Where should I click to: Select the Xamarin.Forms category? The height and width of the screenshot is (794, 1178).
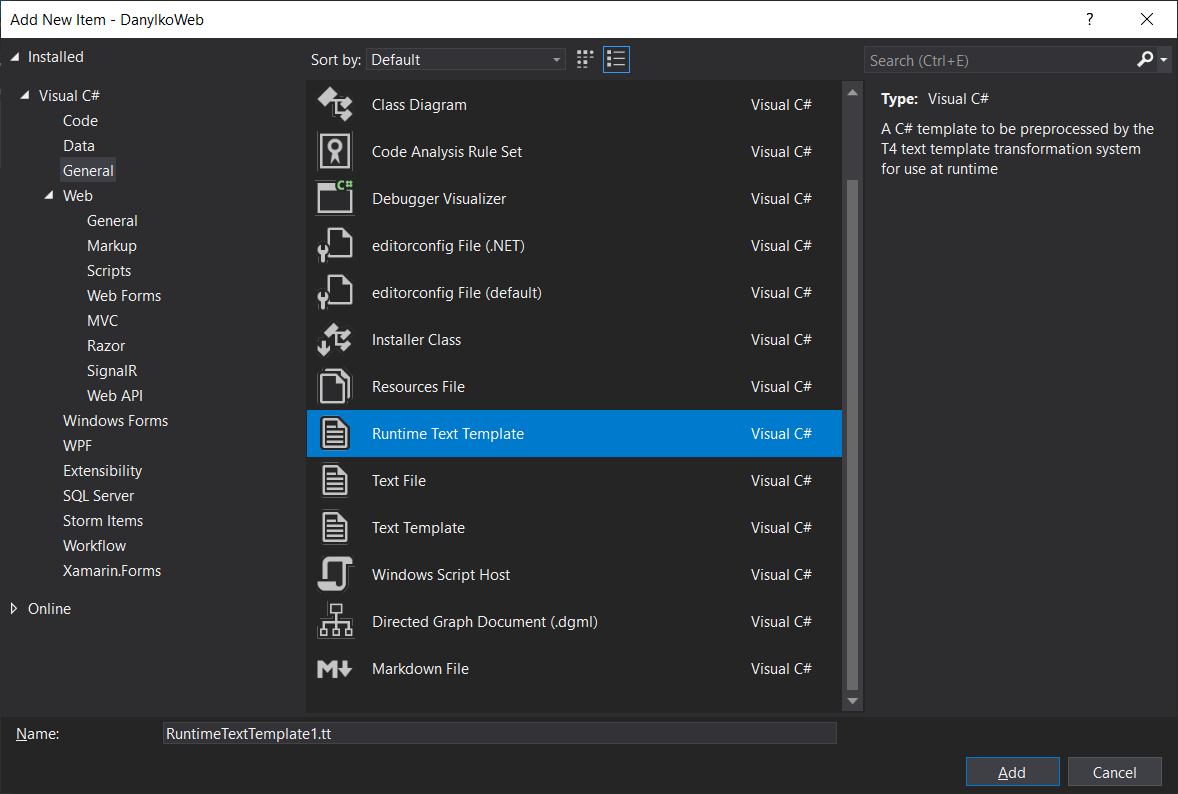(112, 571)
